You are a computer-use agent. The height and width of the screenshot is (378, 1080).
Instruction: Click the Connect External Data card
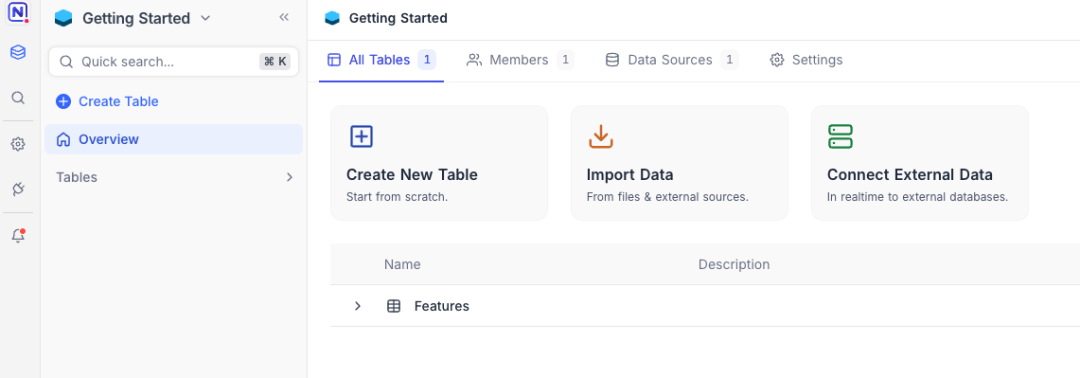coord(920,163)
